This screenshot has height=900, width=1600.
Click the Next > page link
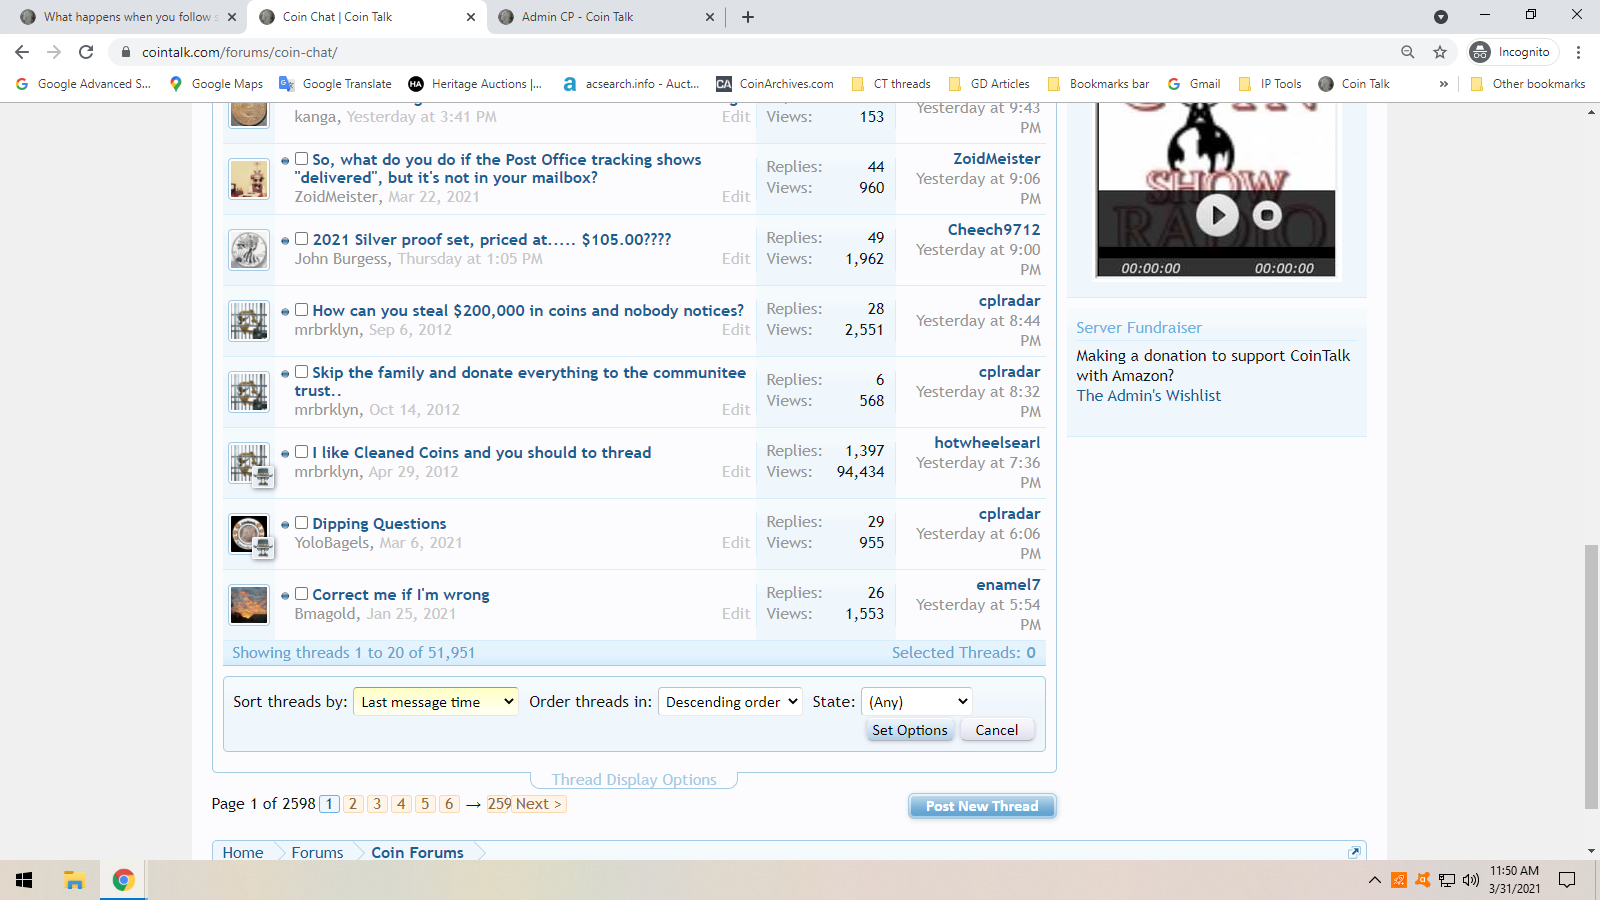pyautogui.click(x=539, y=804)
